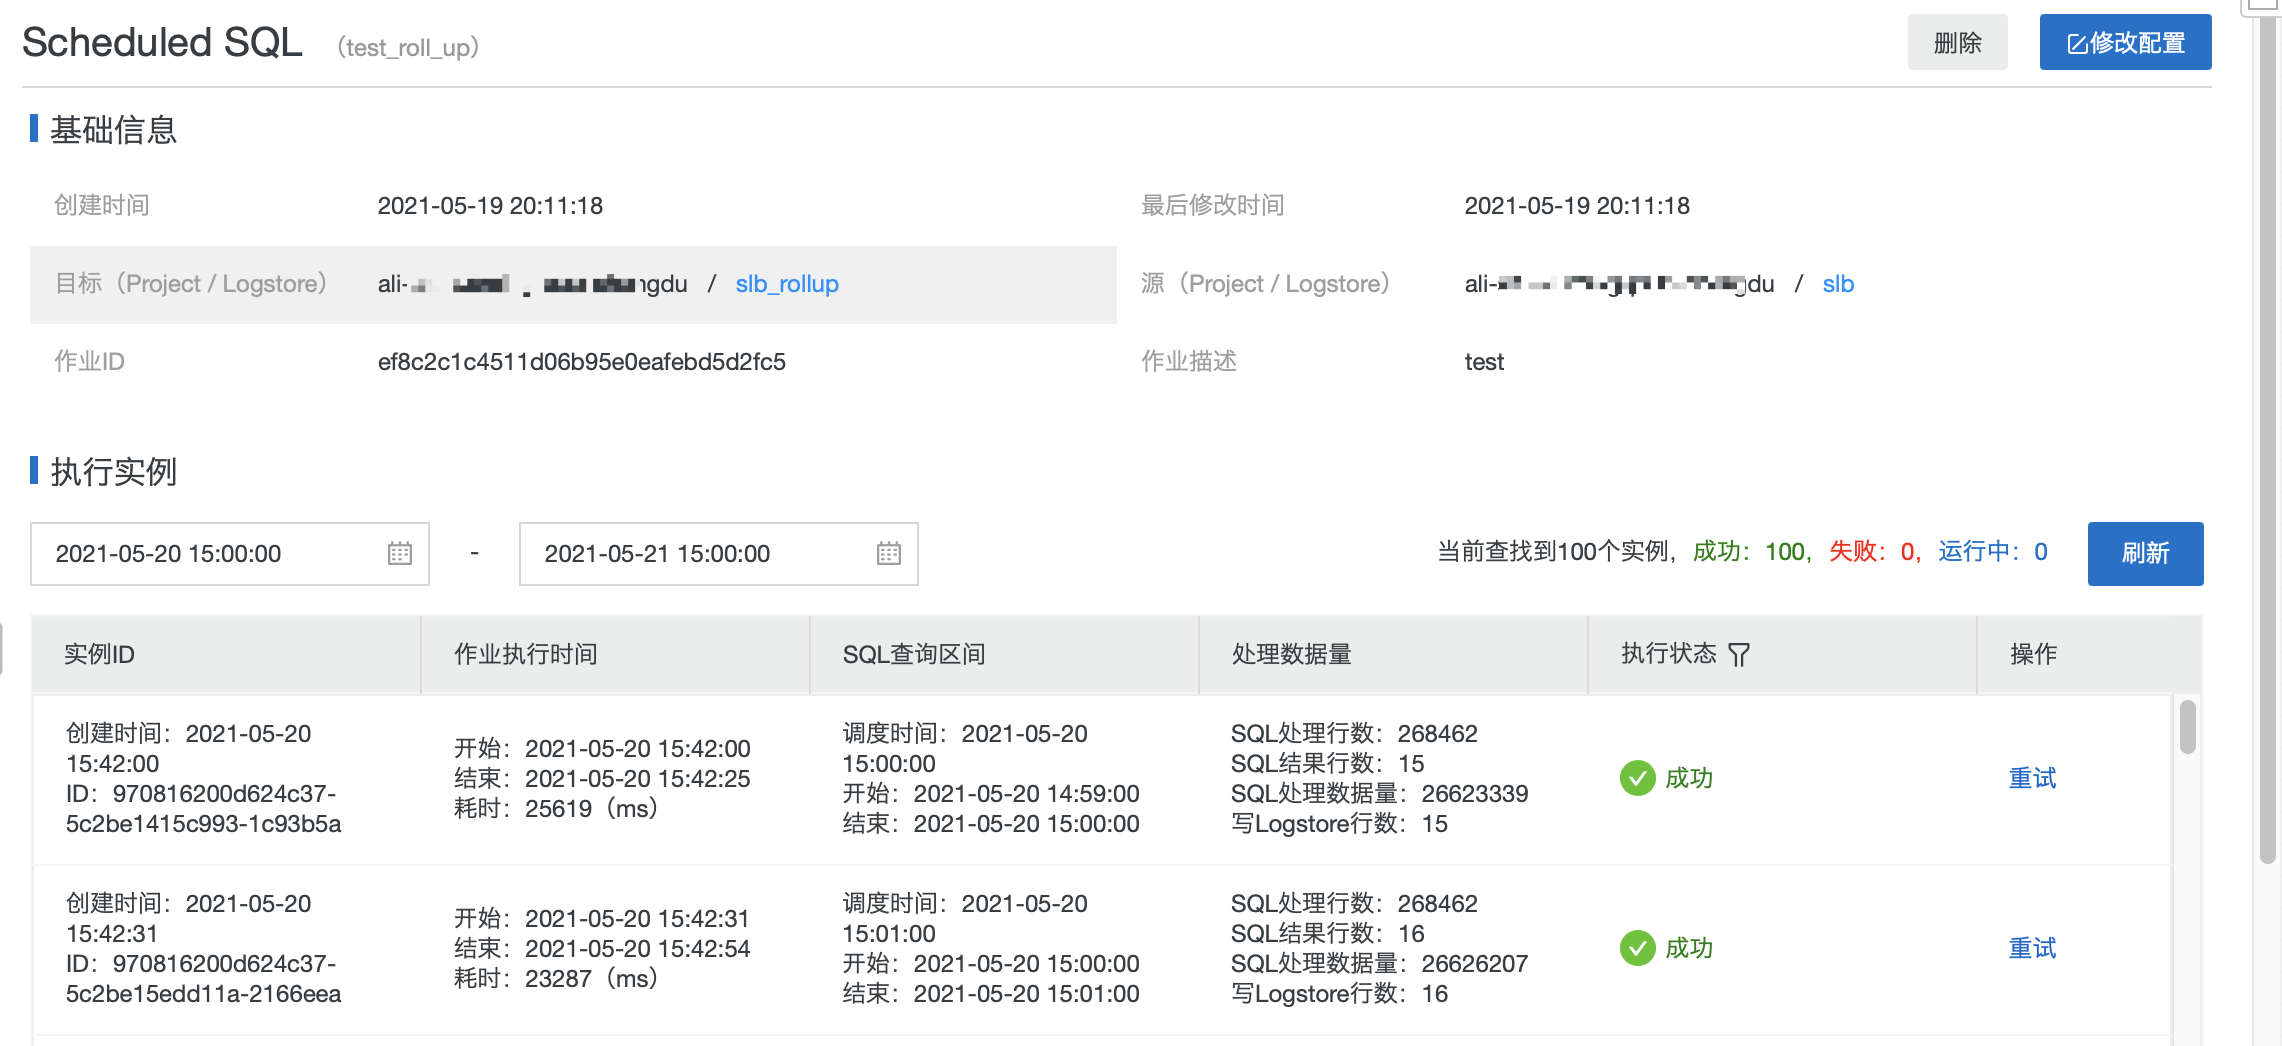Click success check icon in the 15:42:00 row

click(x=1637, y=778)
